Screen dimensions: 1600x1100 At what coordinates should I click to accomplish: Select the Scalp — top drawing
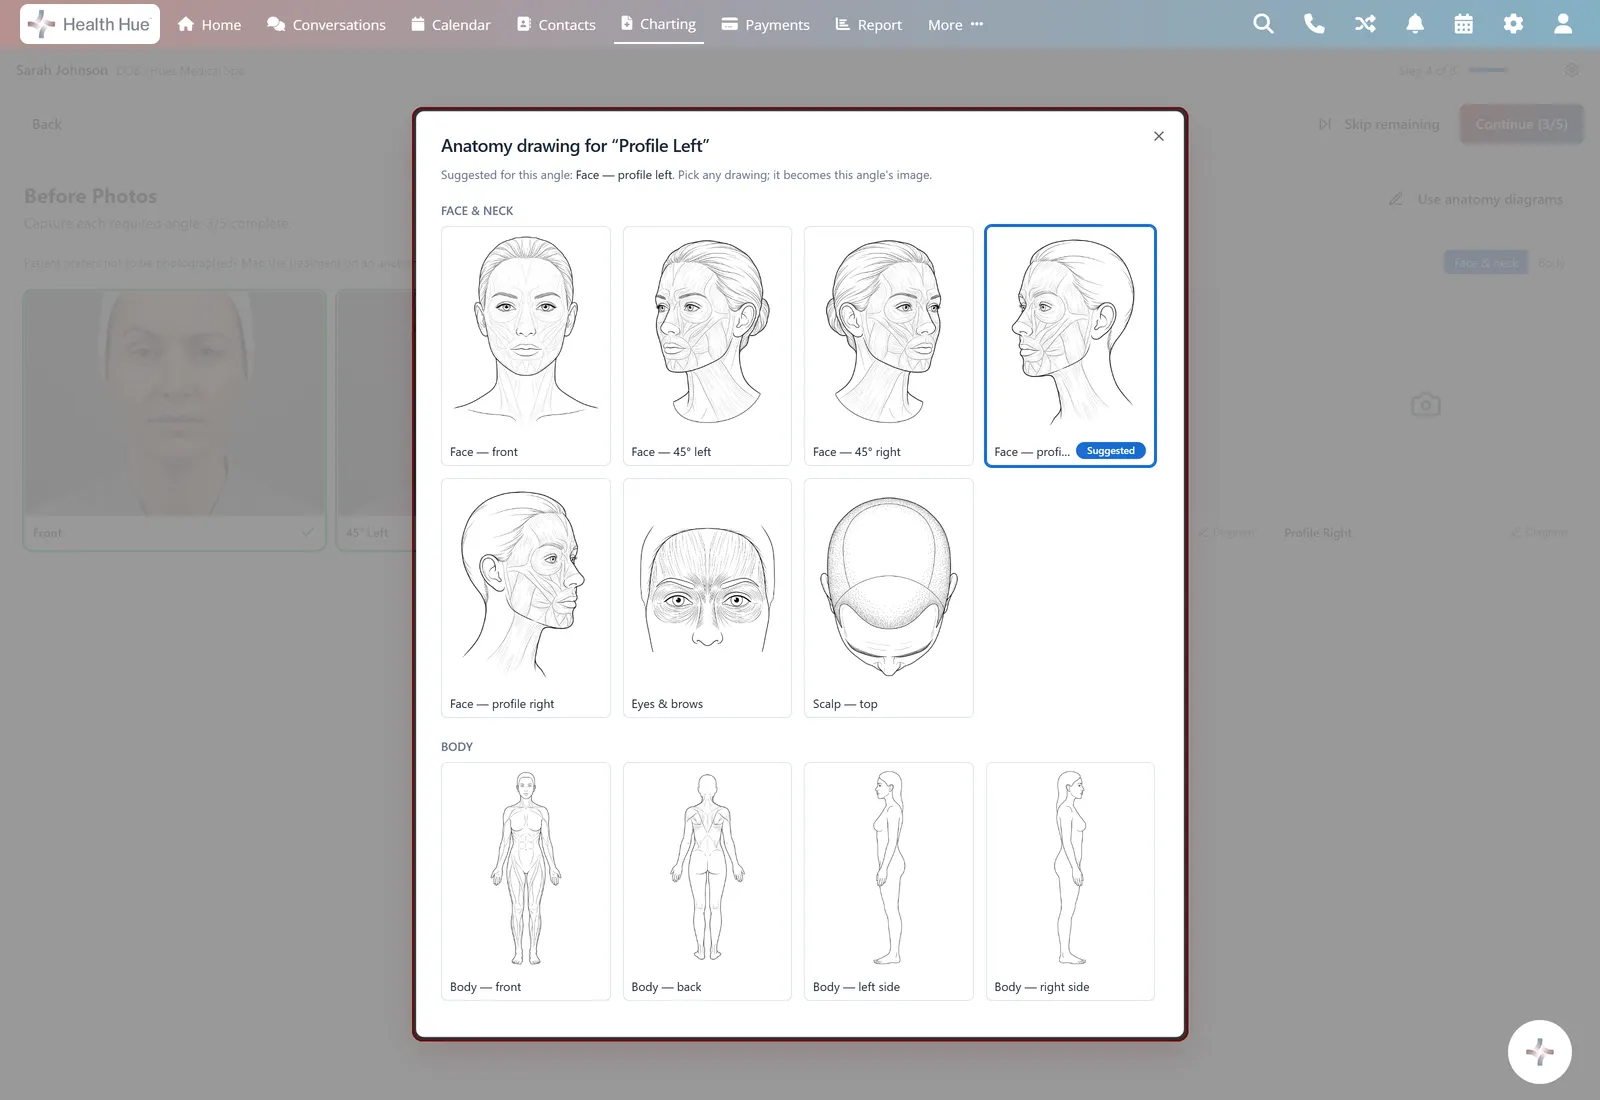pyautogui.click(x=888, y=597)
